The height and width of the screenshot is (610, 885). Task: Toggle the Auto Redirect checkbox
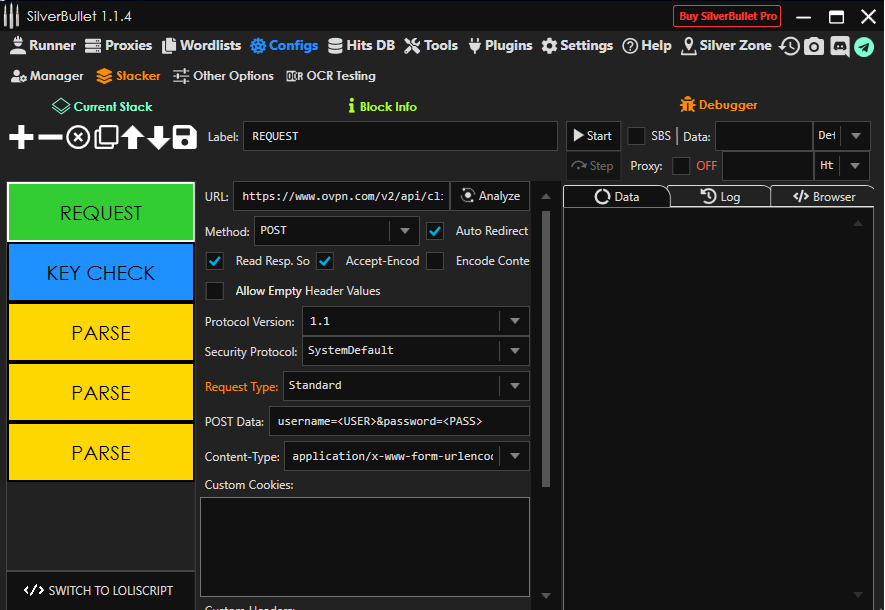(435, 231)
